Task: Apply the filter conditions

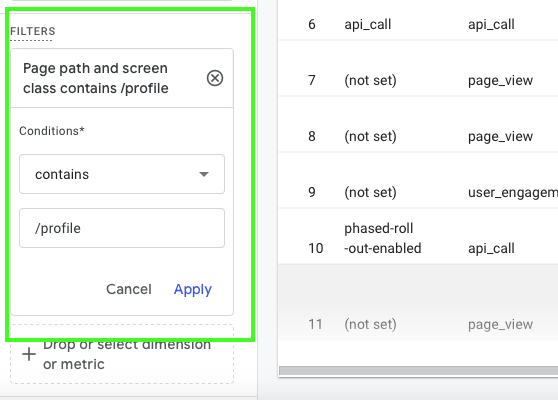Action: pyautogui.click(x=193, y=289)
